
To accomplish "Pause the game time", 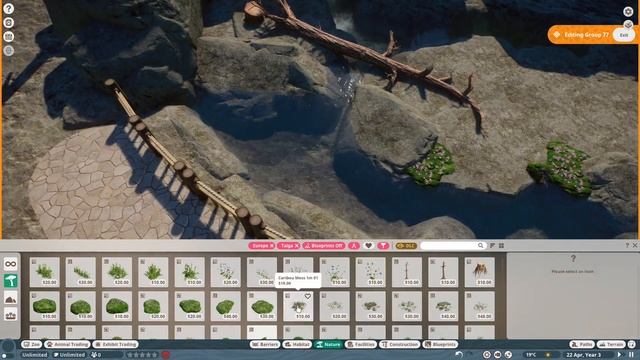I will tap(631, 355).
